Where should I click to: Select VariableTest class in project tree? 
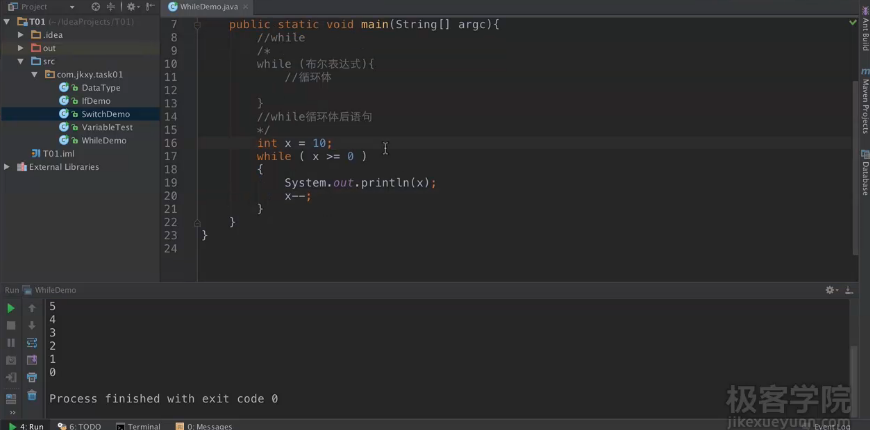coord(107,127)
